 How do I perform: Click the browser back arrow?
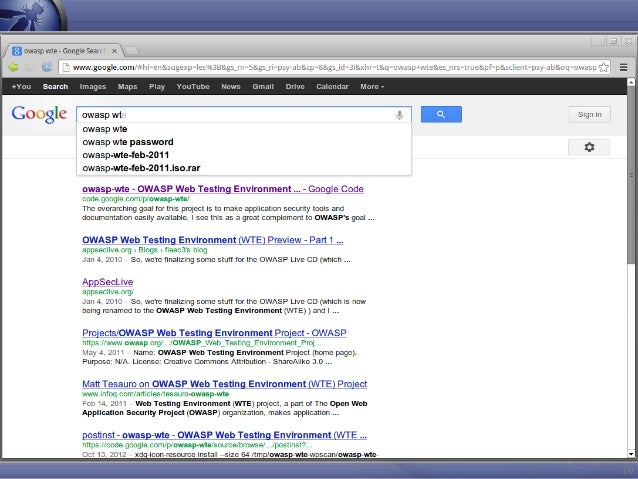(x=13, y=67)
